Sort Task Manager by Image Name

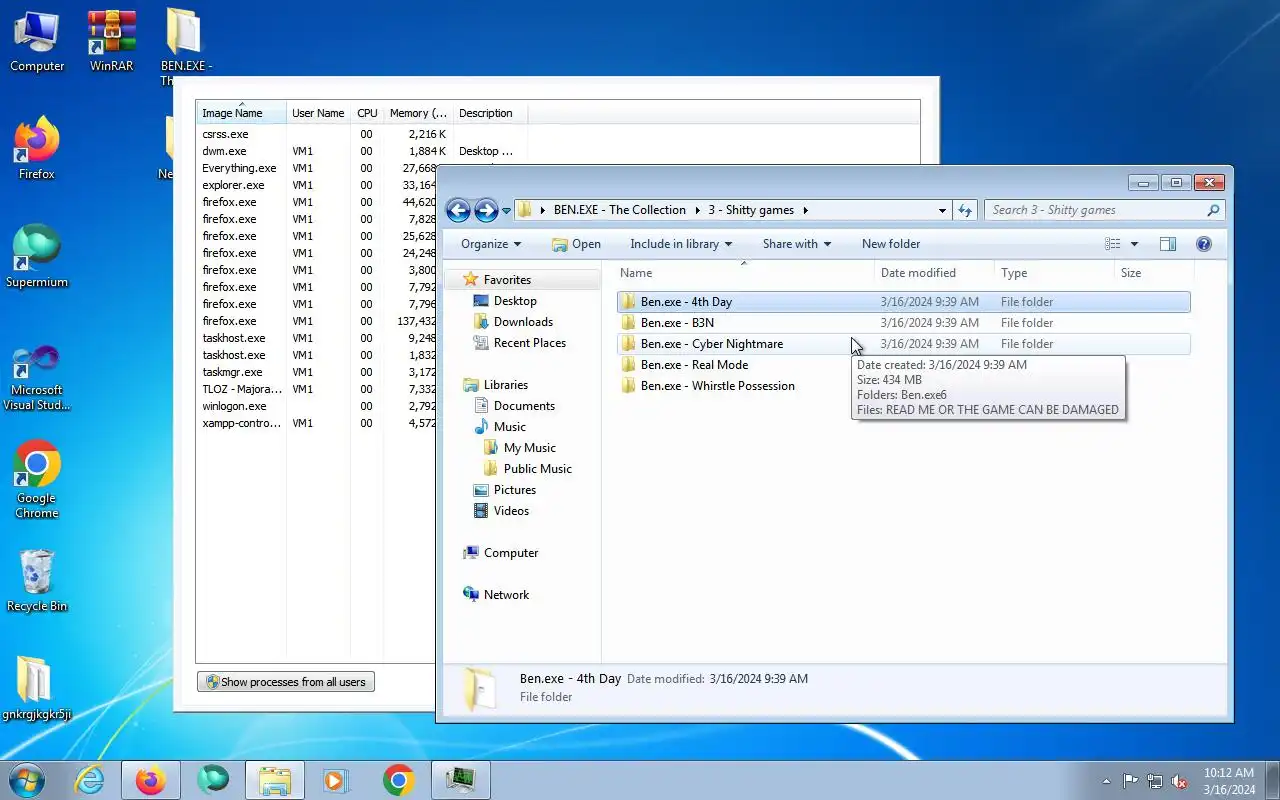tap(241, 113)
